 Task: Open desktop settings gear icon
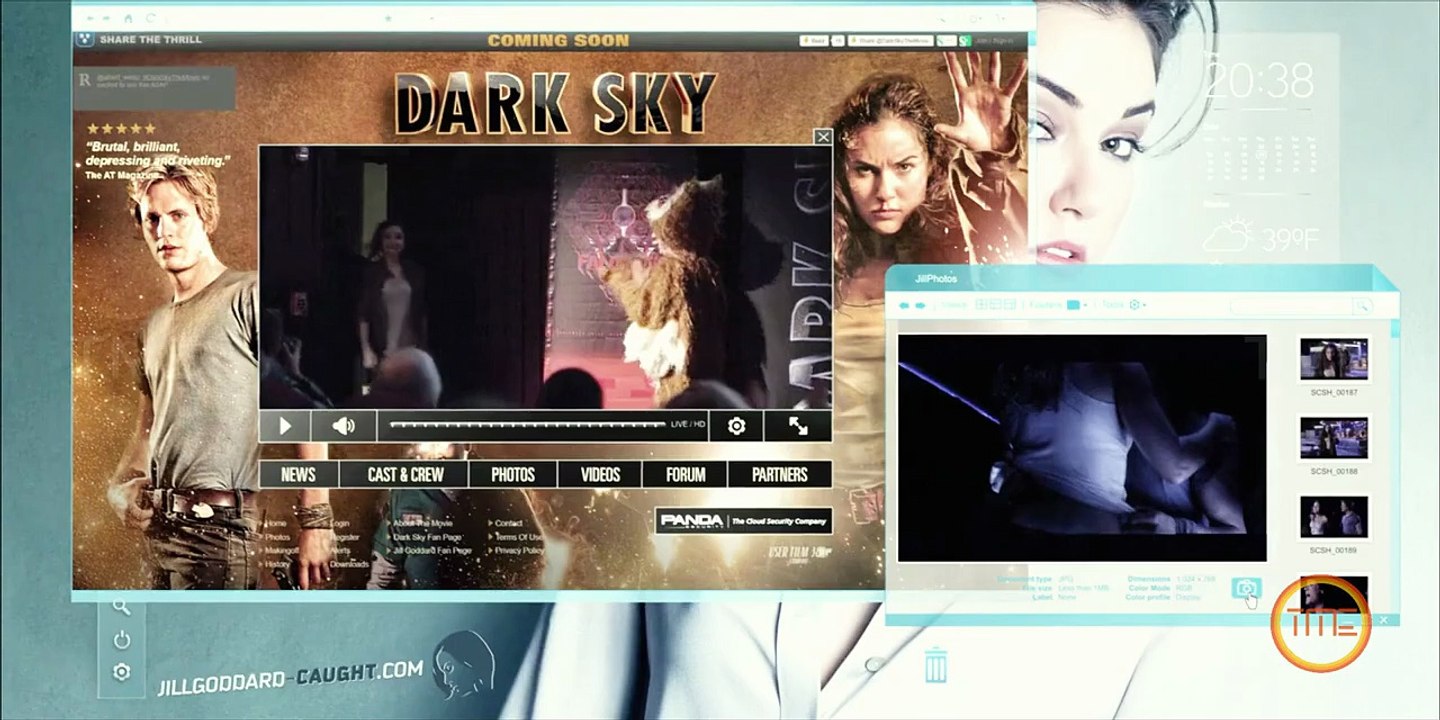pyautogui.click(x=121, y=672)
